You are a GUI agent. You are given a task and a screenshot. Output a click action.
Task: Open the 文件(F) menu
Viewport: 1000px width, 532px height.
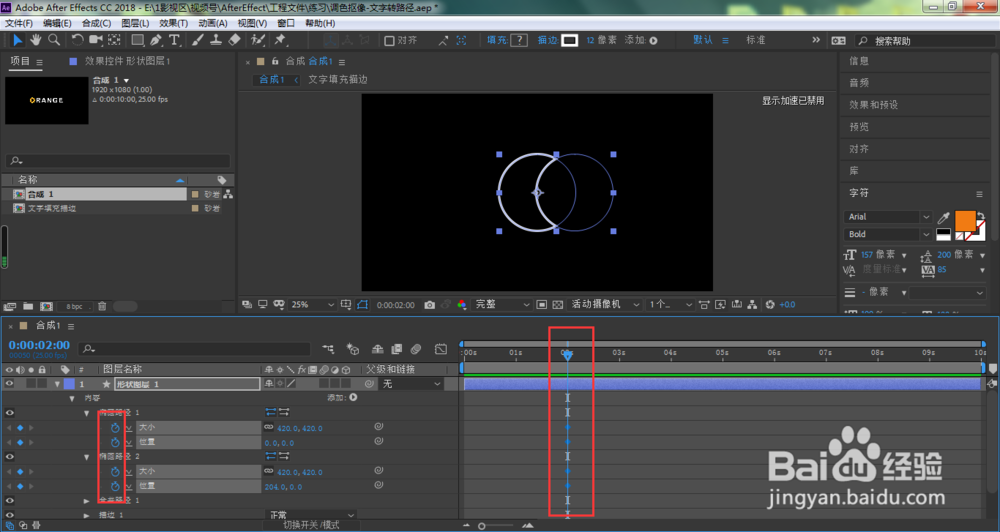tap(18, 23)
